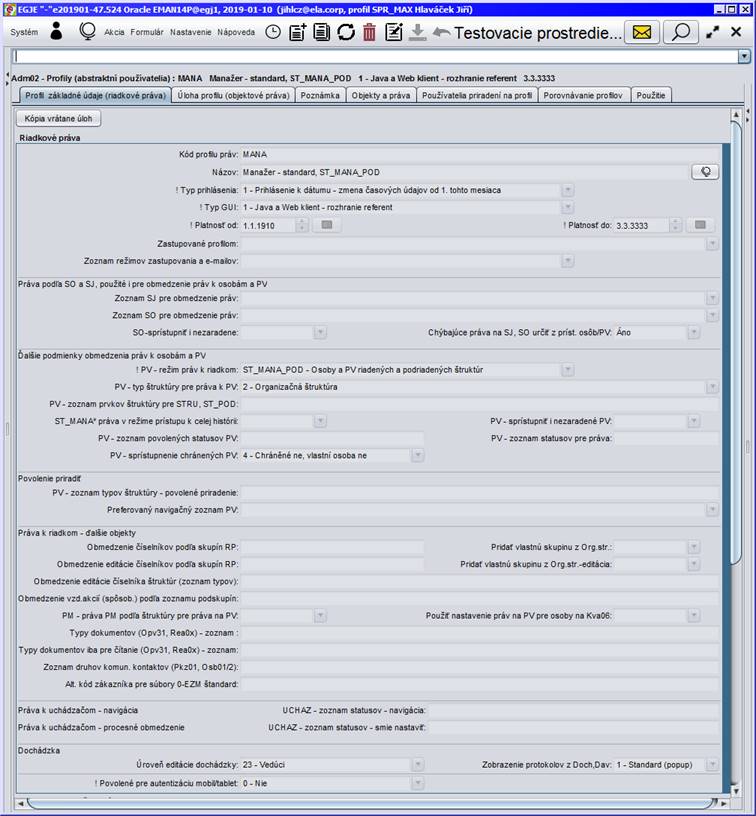Image resolution: width=756 pixels, height=816 pixels.
Task: Open the Systém menu
Action: click(x=24, y=32)
